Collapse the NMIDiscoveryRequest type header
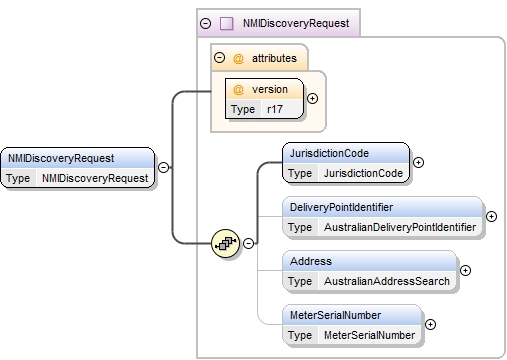The height and width of the screenshot is (360, 507). pos(205,23)
